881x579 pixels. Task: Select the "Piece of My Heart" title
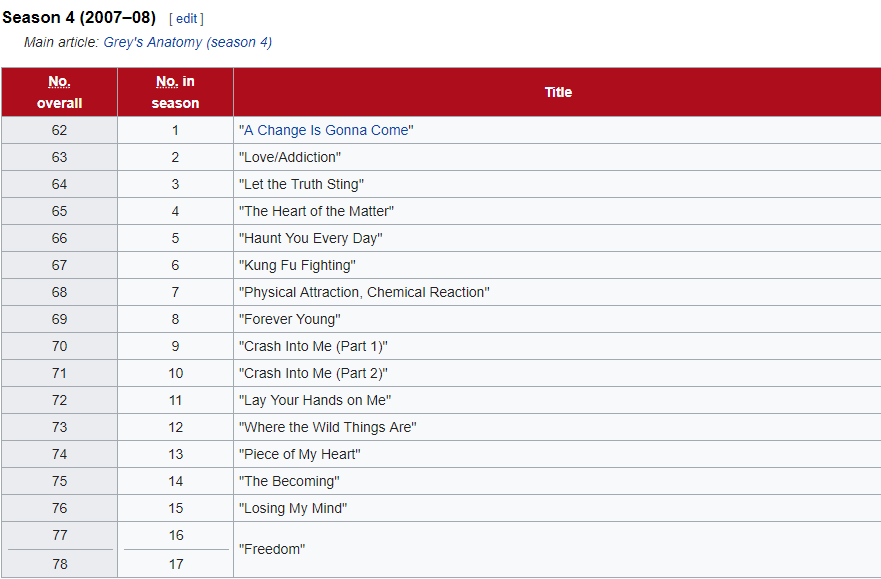tap(300, 454)
